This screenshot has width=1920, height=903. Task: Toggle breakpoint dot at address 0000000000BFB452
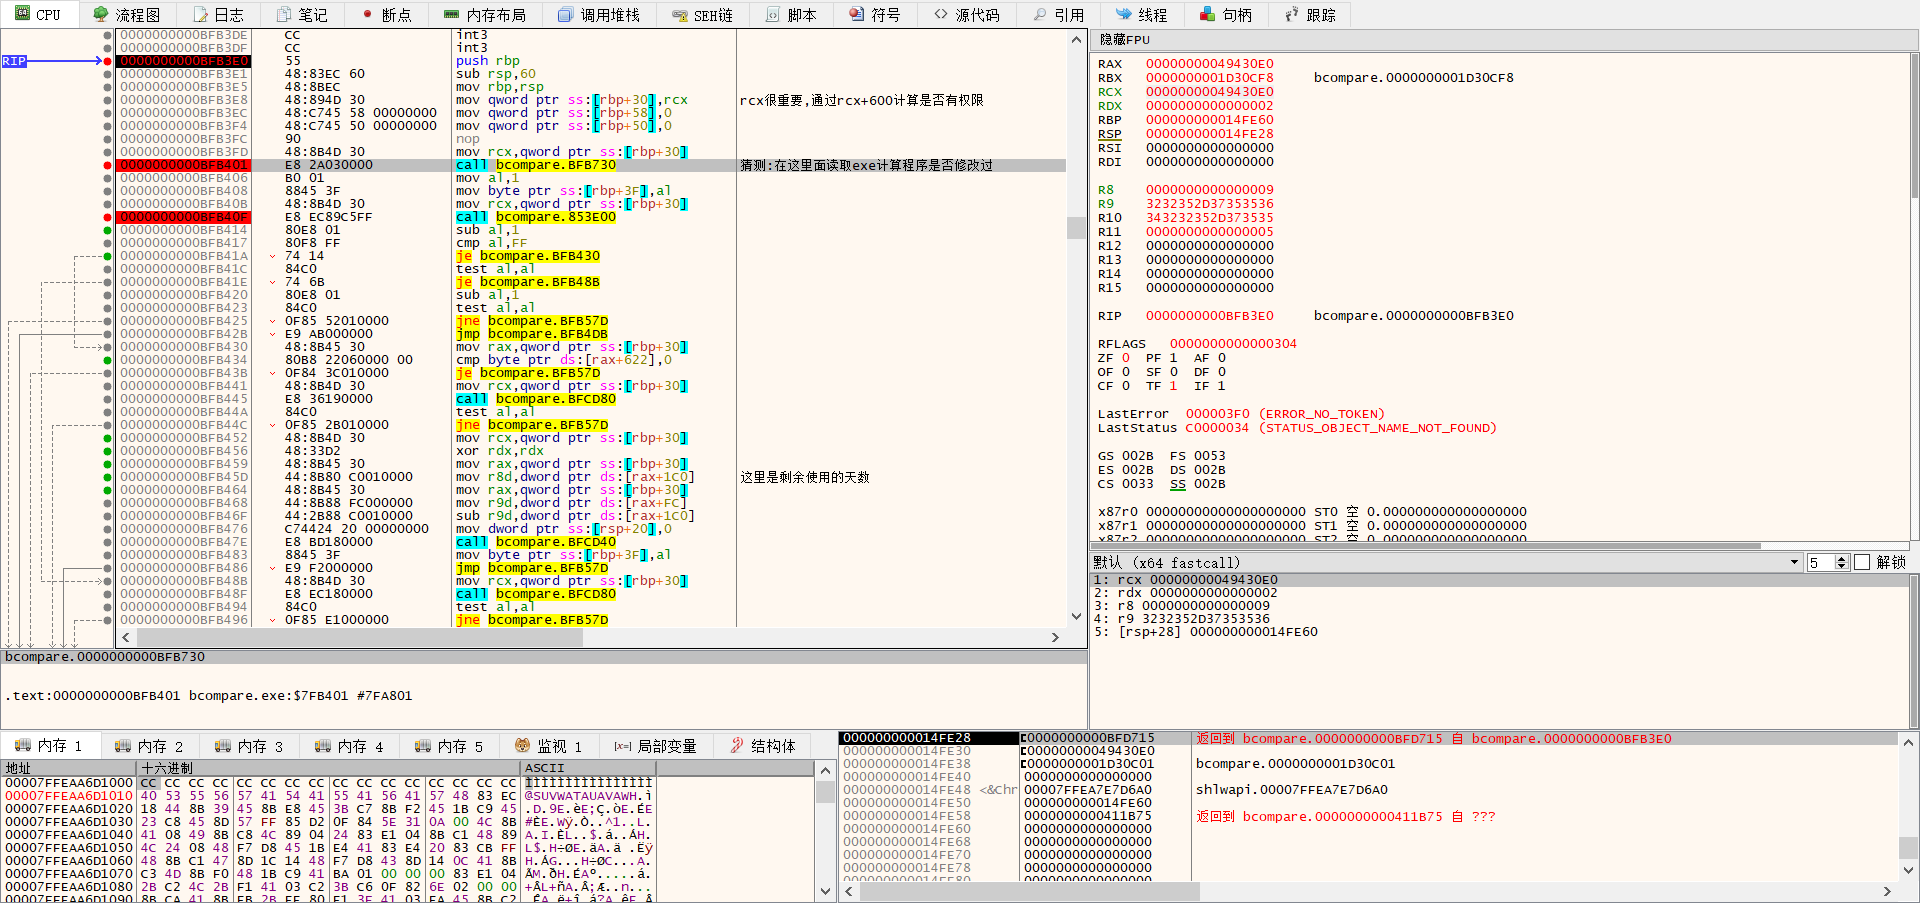tap(107, 438)
